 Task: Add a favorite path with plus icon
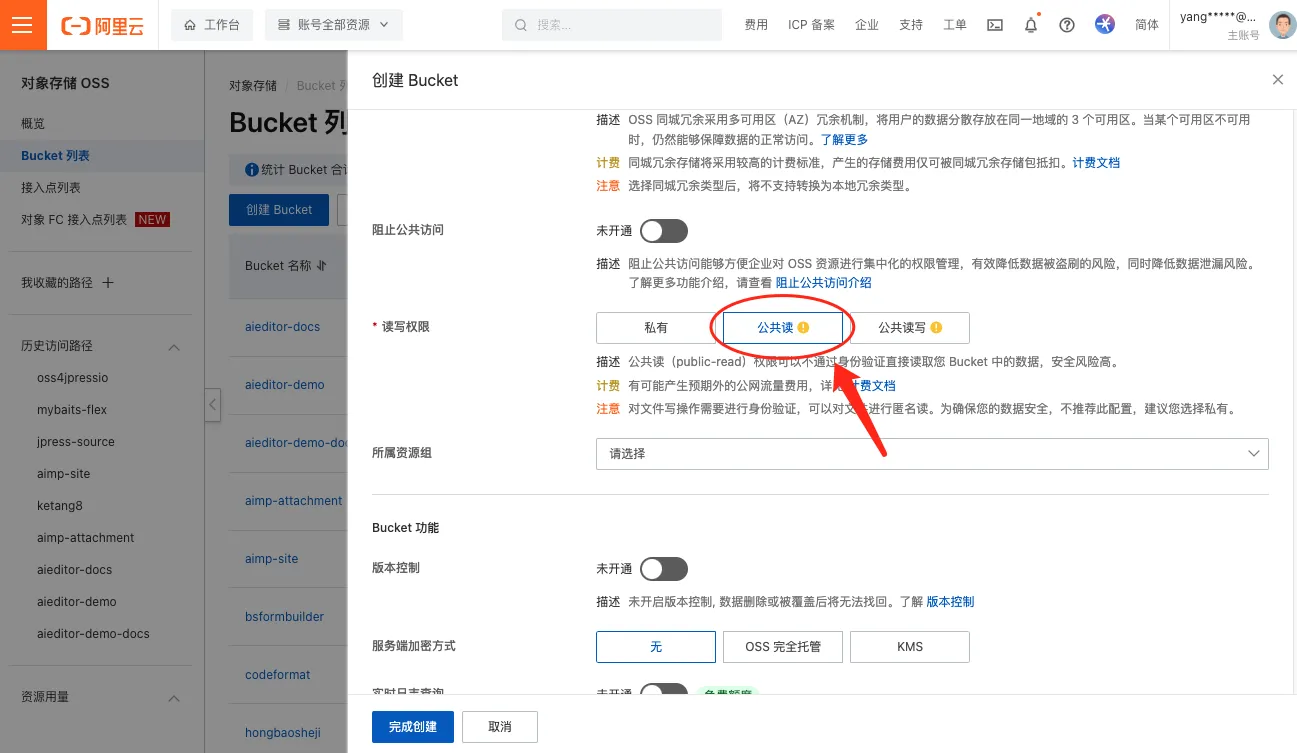(108, 283)
